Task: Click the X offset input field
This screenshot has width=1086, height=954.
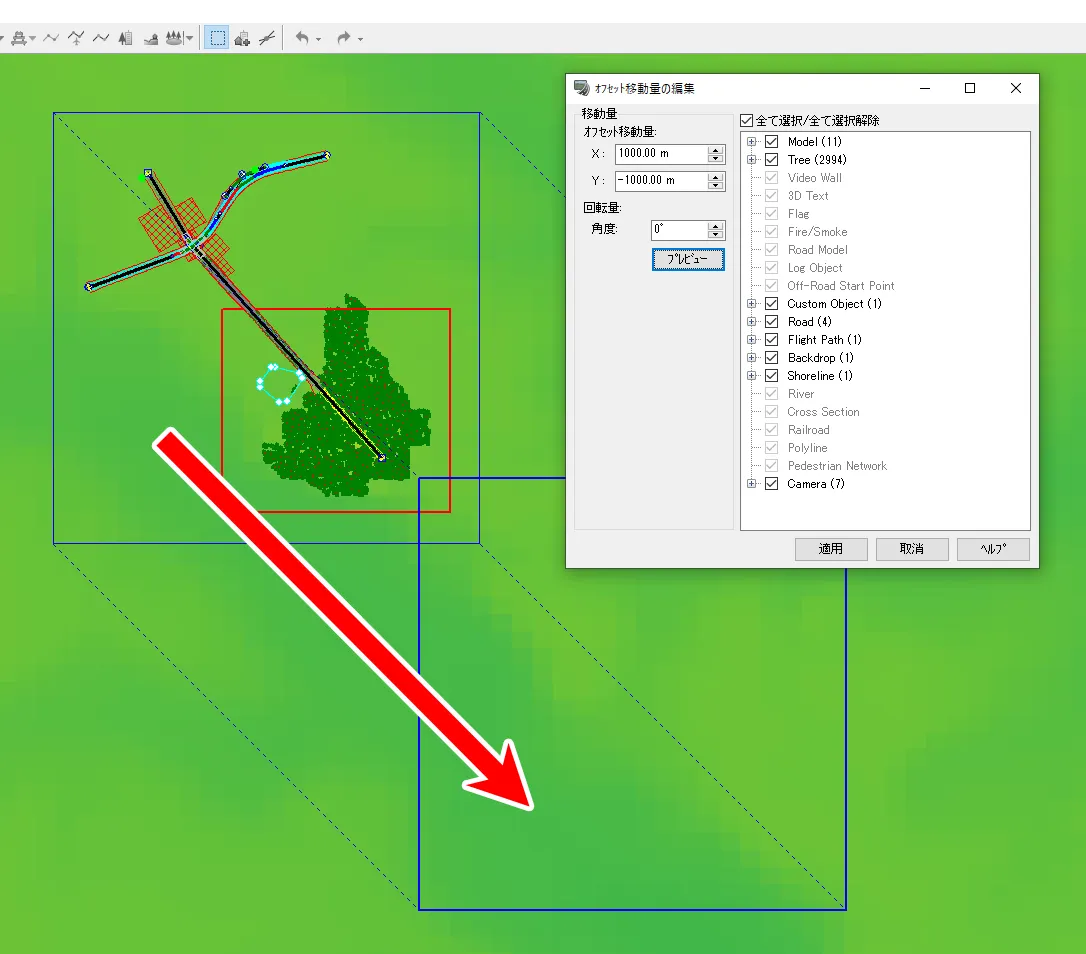Action: tap(661, 154)
